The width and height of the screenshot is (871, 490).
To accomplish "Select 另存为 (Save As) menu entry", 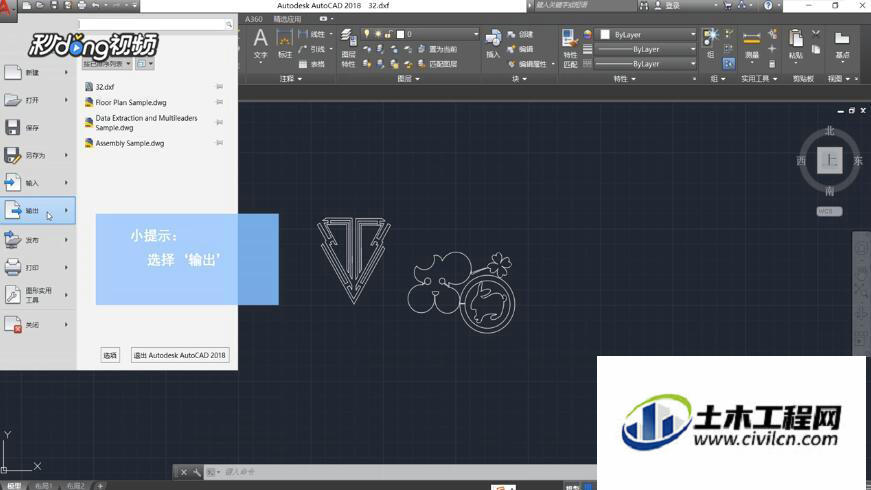I will point(38,155).
